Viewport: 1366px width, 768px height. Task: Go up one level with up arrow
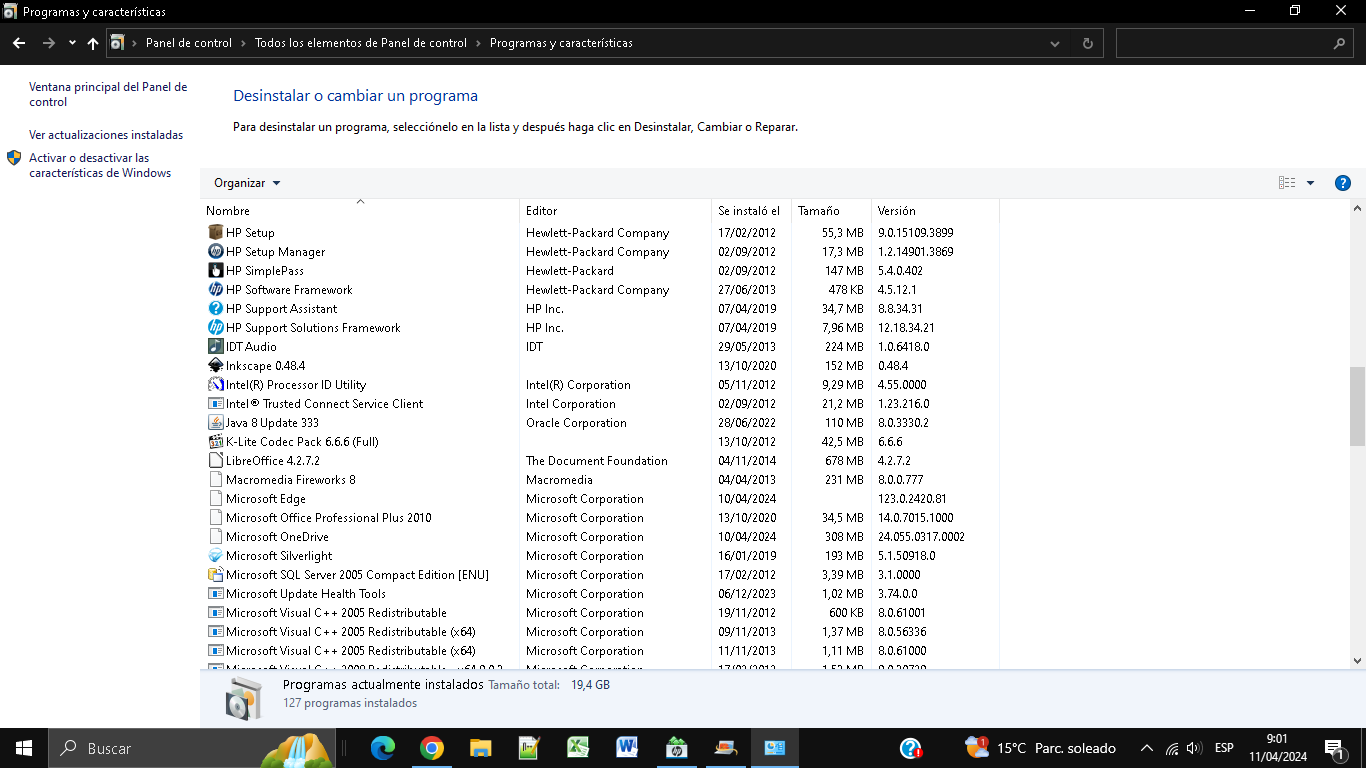(93, 43)
